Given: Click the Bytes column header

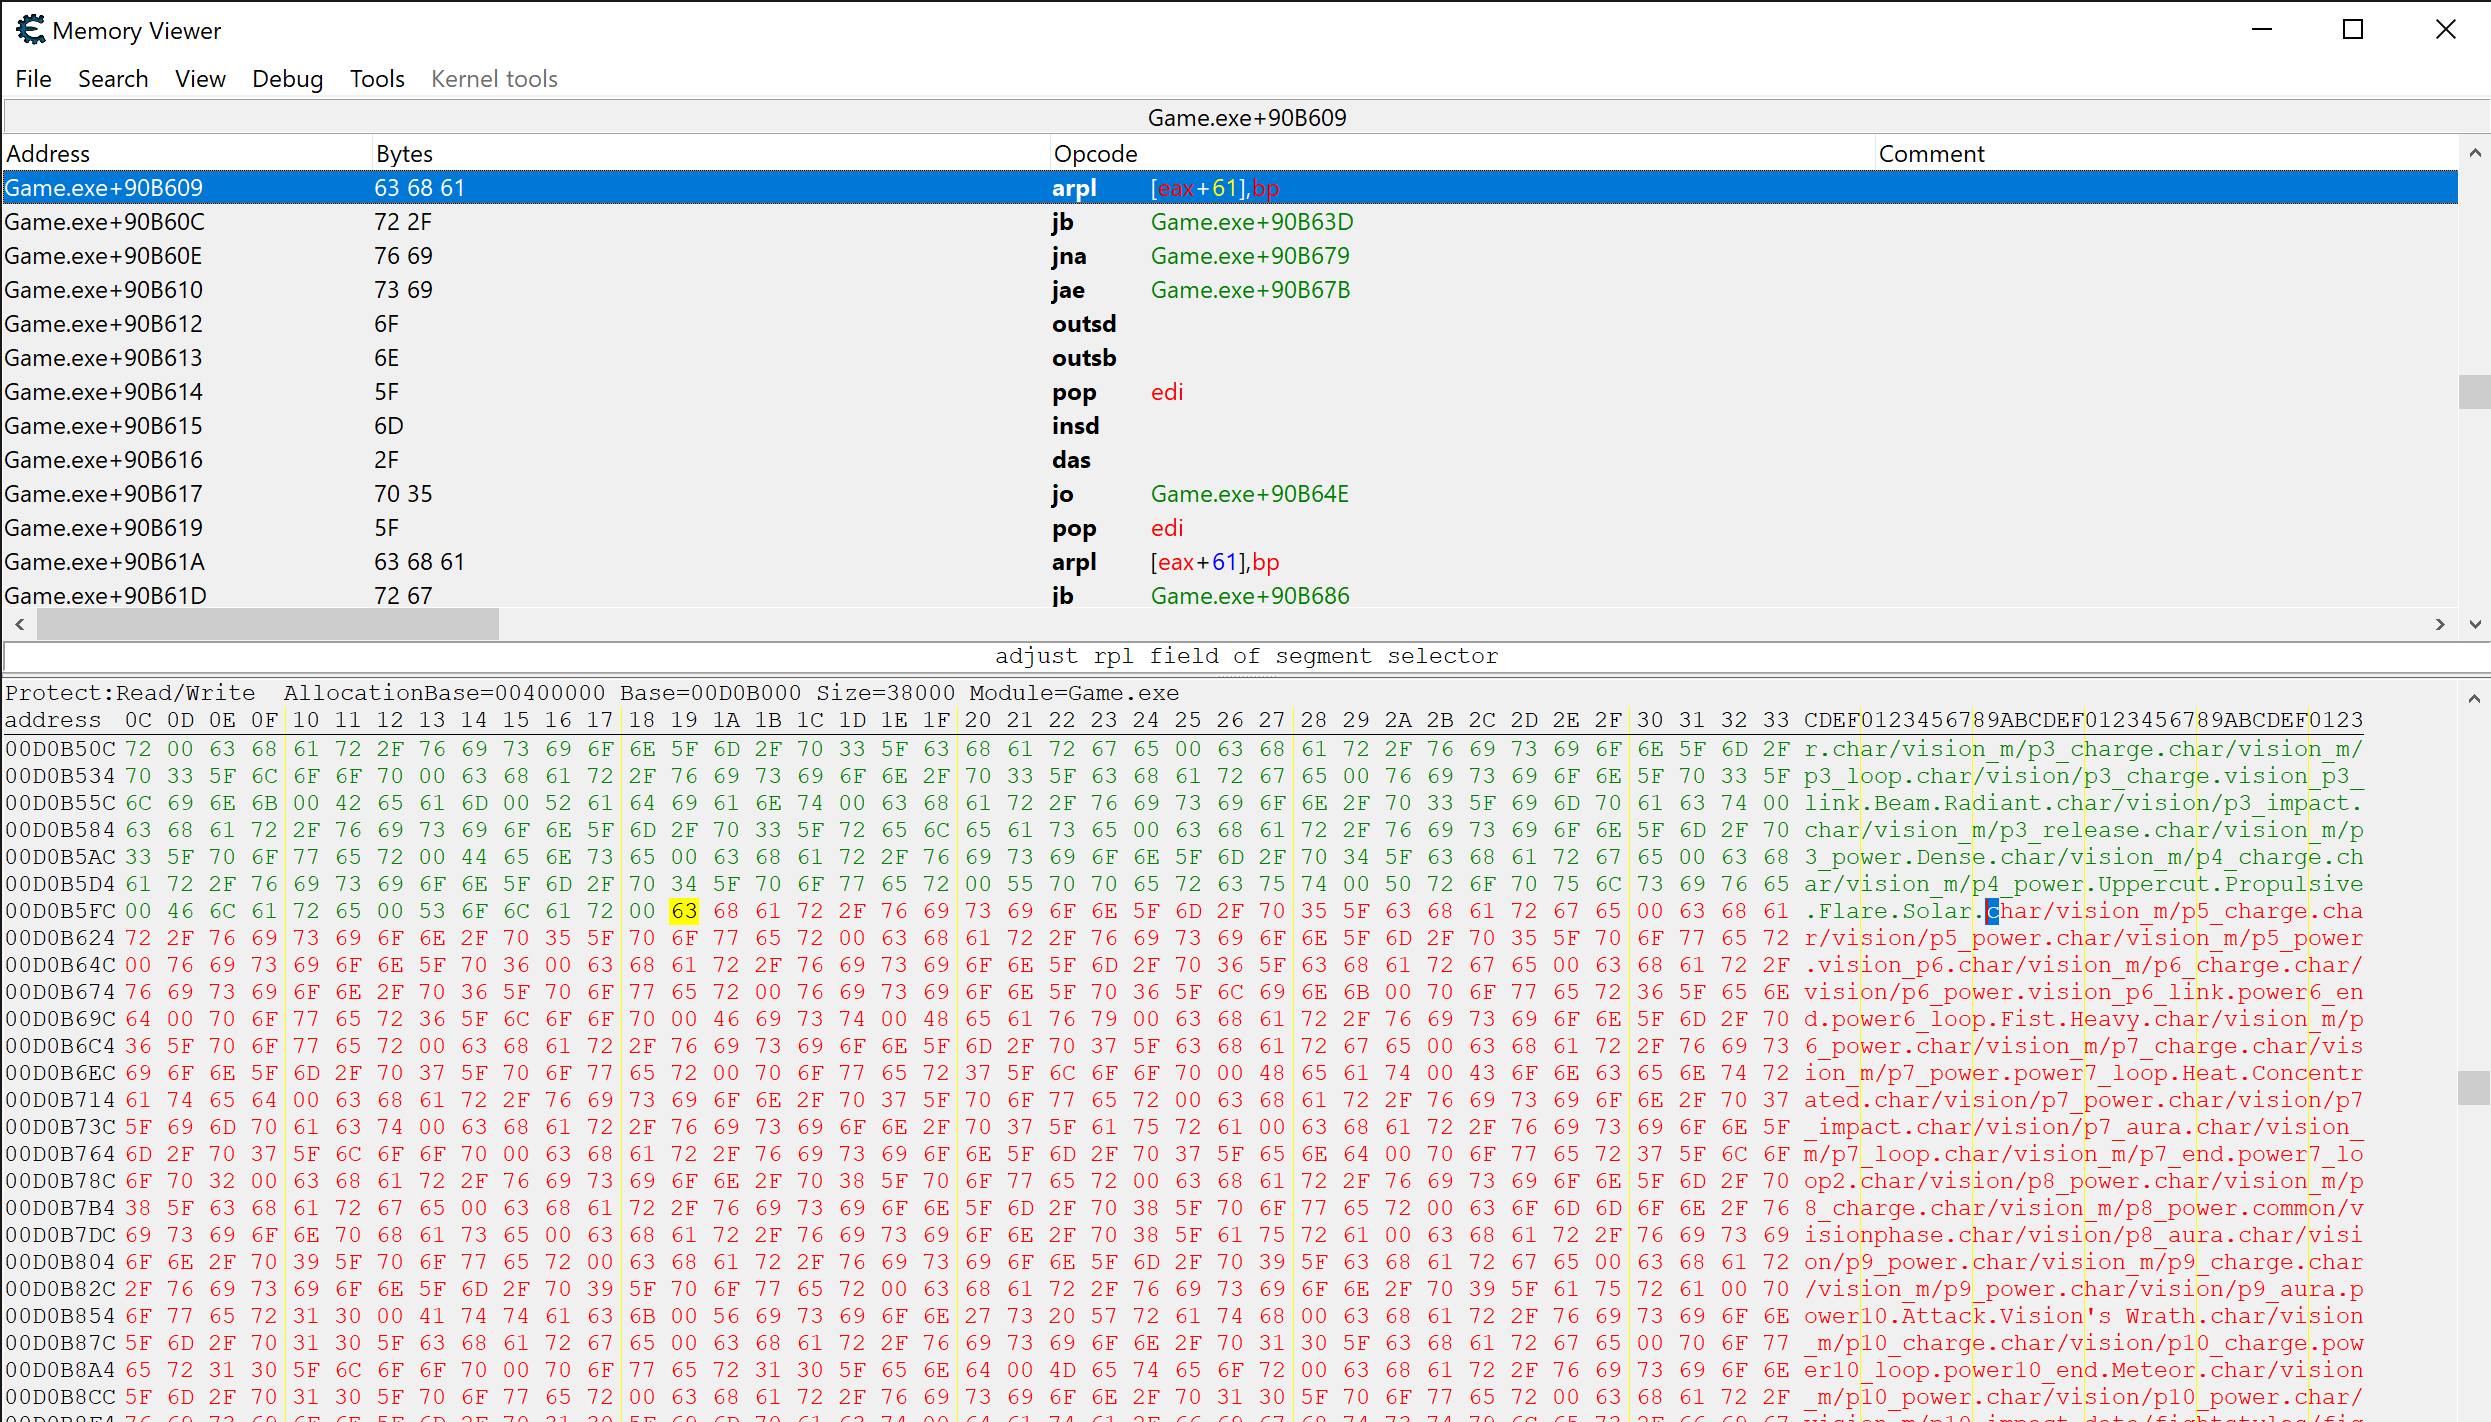Looking at the screenshot, I should (x=404, y=154).
